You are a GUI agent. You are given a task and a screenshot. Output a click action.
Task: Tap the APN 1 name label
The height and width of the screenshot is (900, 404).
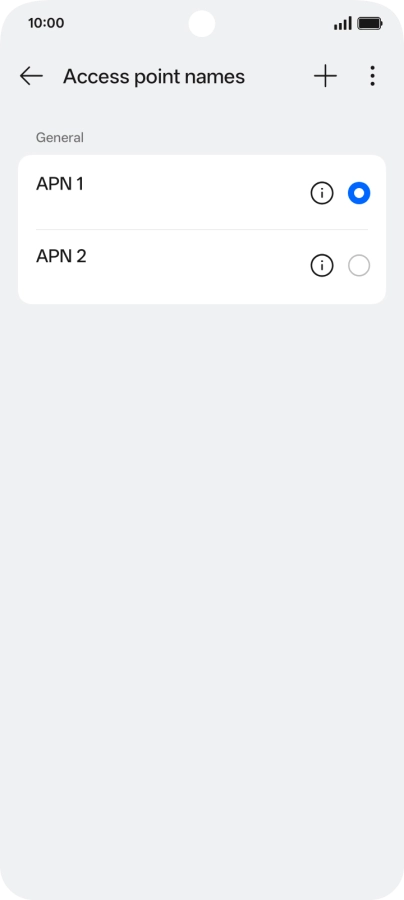click(x=60, y=184)
